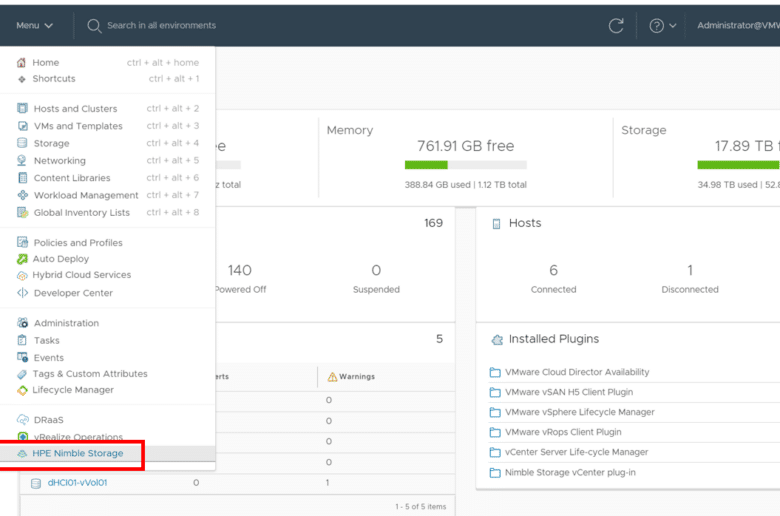Image resolution: width=780 pixels, height=516 pixels.
Task: Click the Tags & Custom Attributes icon
Action: click(x=22, y=374)
